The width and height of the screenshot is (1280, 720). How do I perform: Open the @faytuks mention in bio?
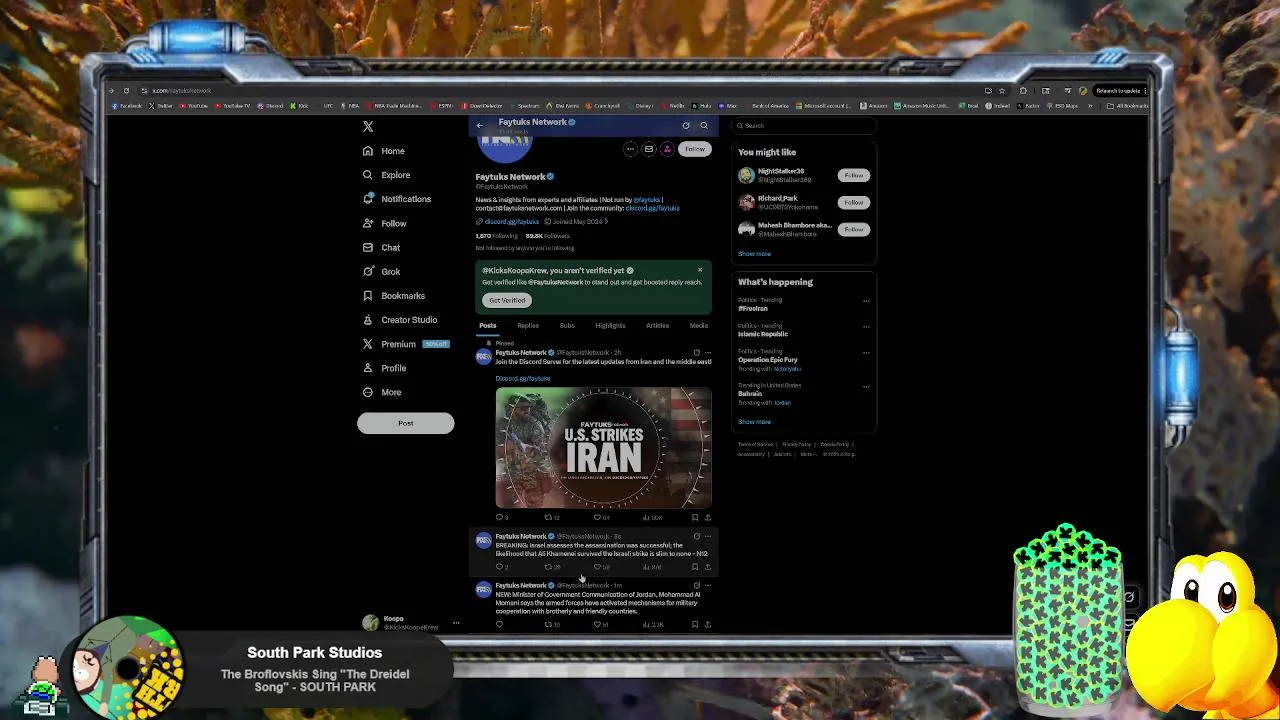tap(648, 200)
